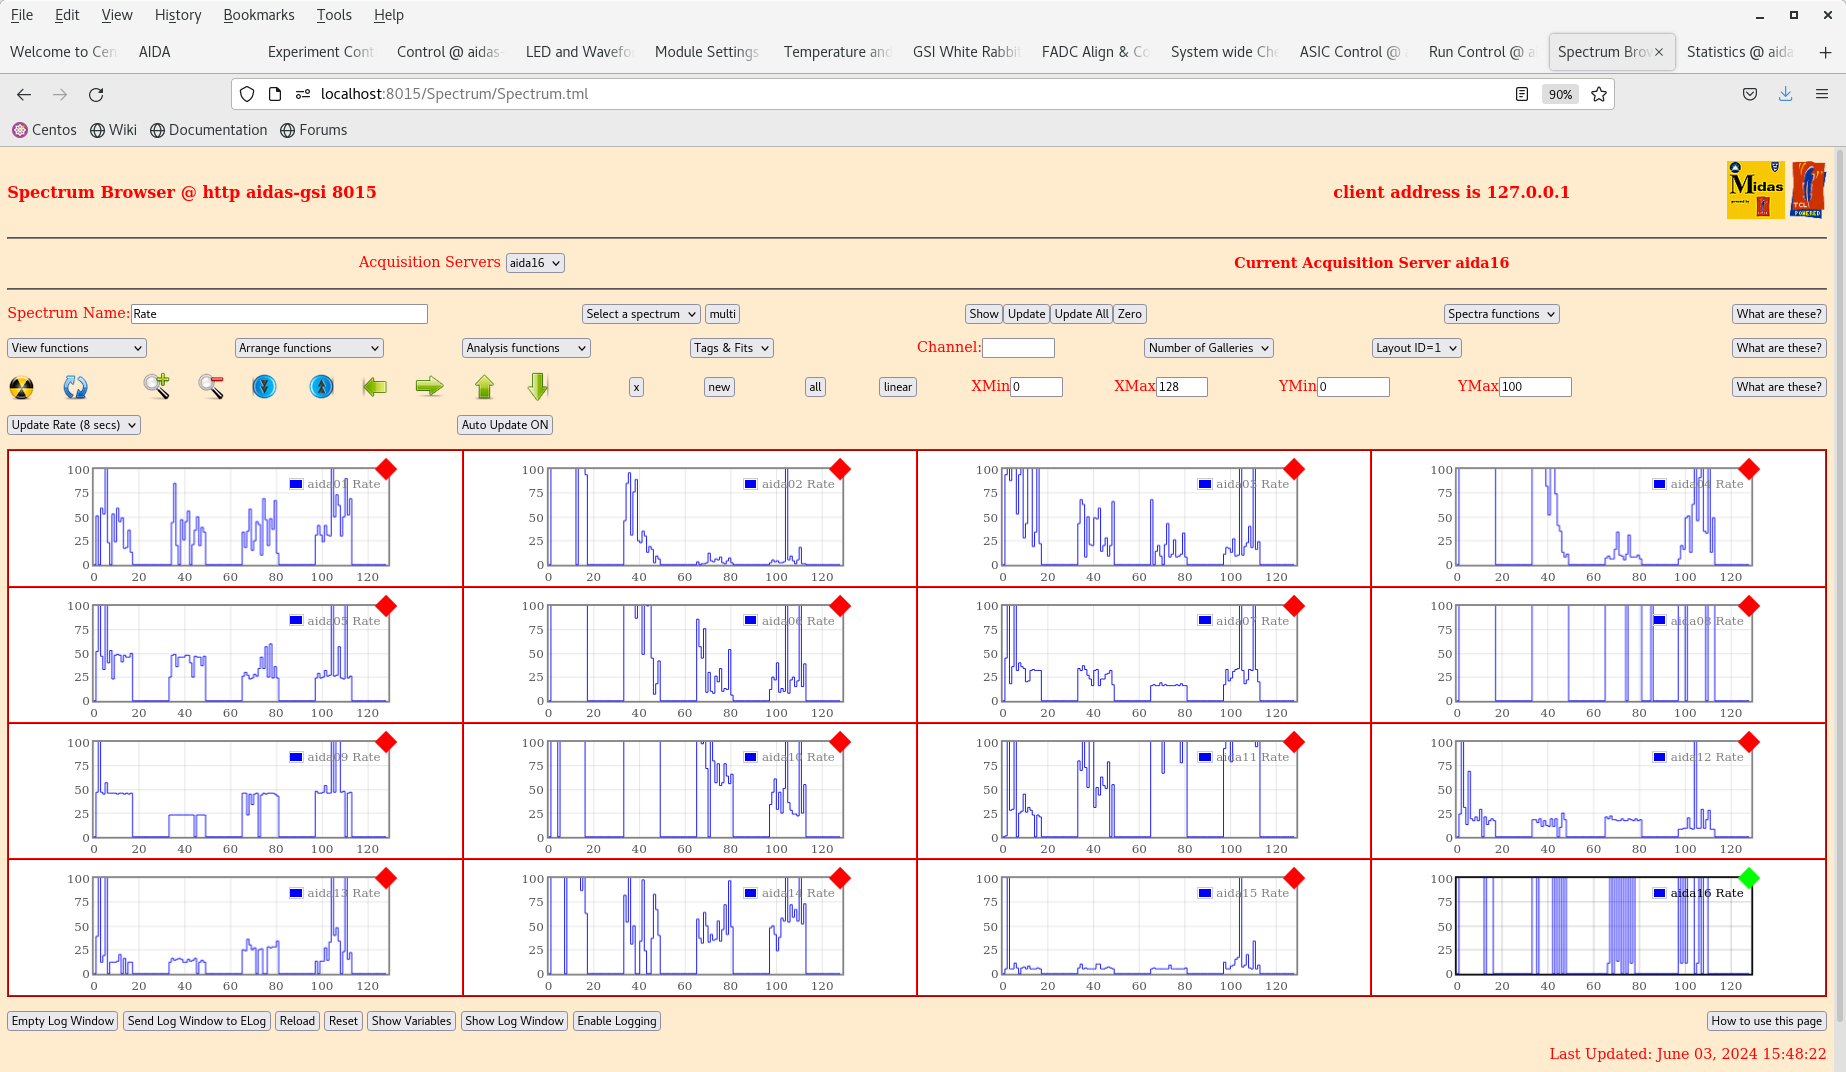The width and height of the screenshot is (1846, 1072).
Task: Click the blue legend swatch of aida10 Rate
Action: pyautogui.click(x=750, y=757)
